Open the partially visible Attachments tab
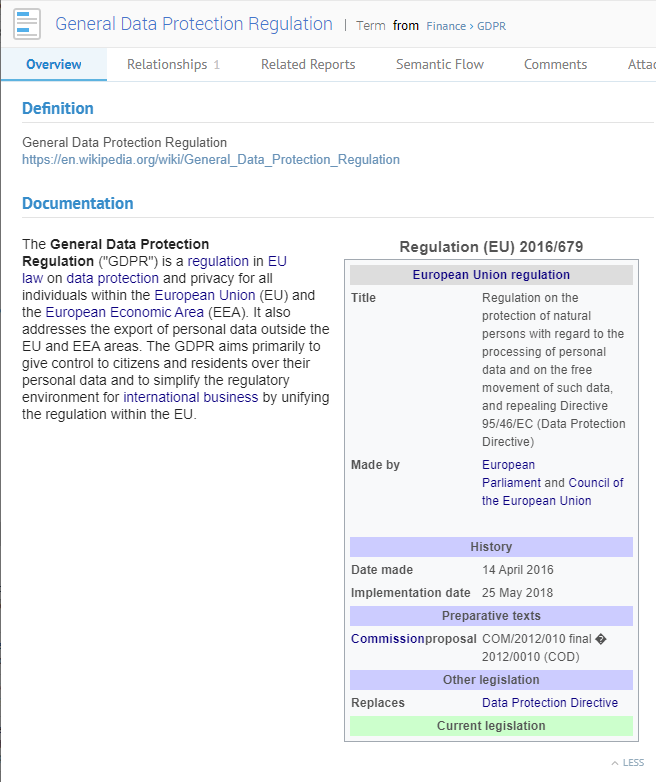This screenshot has width=656, height=782. 640,65
